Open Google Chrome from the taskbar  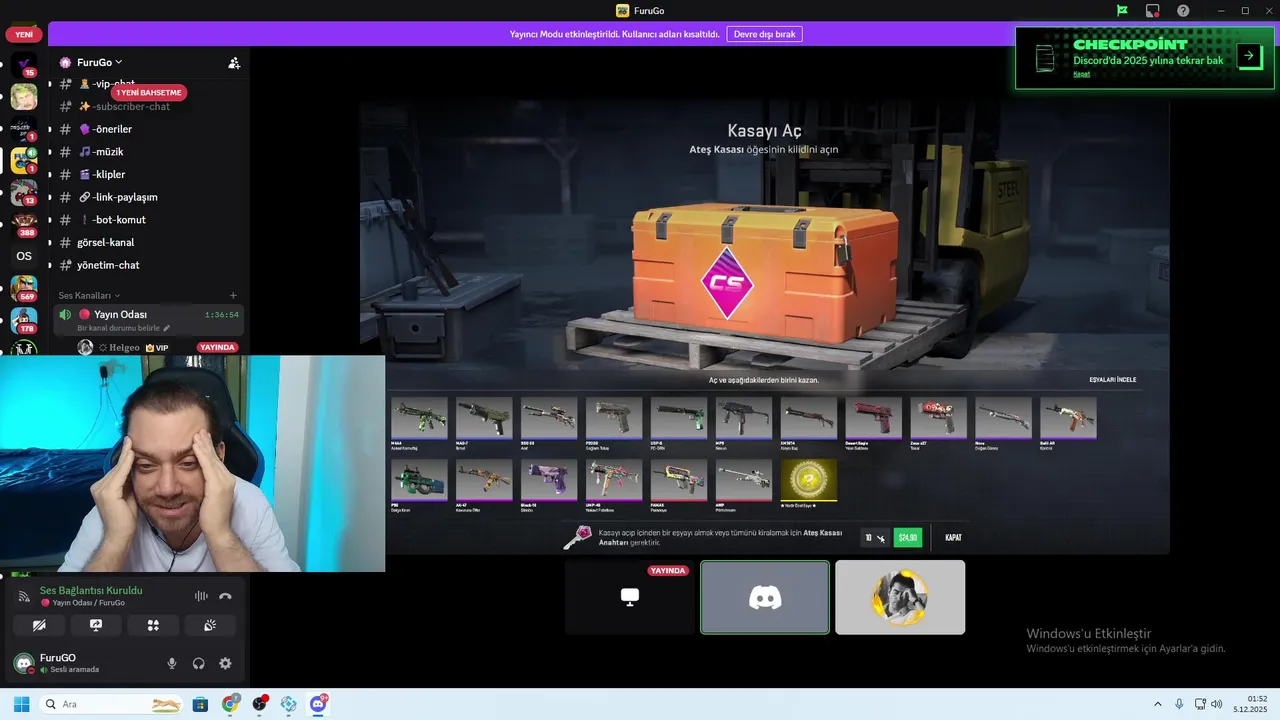pyautogui.click(x=230, y=704)
